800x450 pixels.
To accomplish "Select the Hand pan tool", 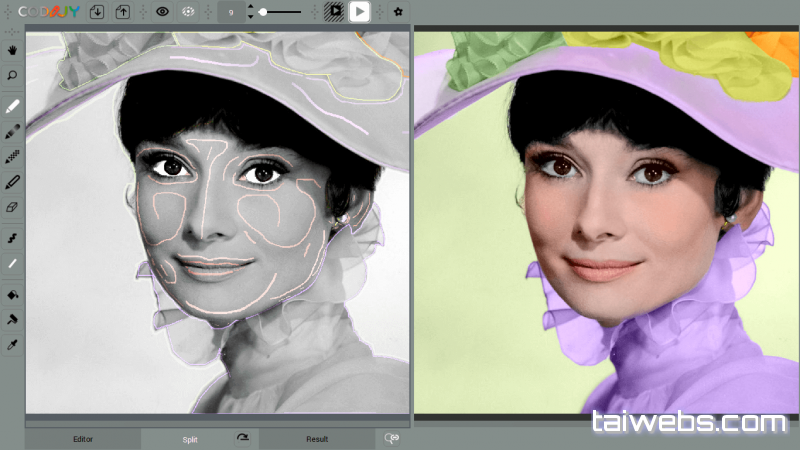I will pos(12,49).
